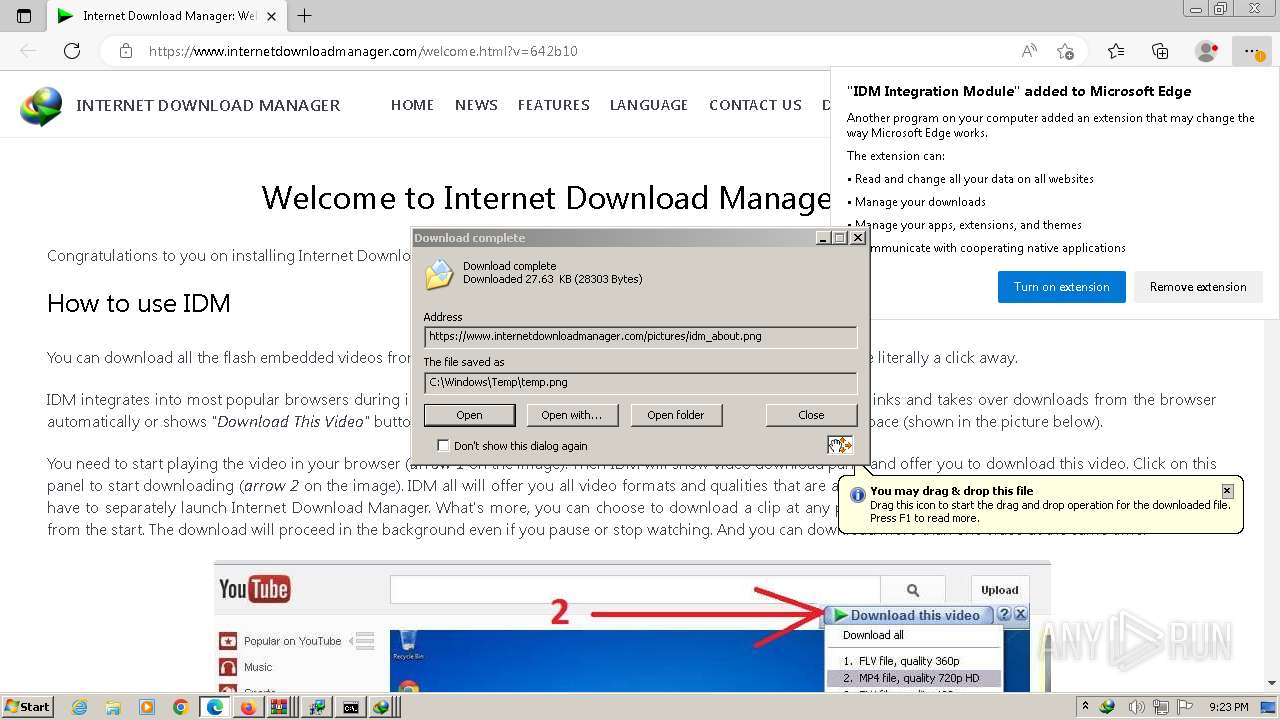
Task: Select the LANGUAGE menu item
Action: coord(649,105)
